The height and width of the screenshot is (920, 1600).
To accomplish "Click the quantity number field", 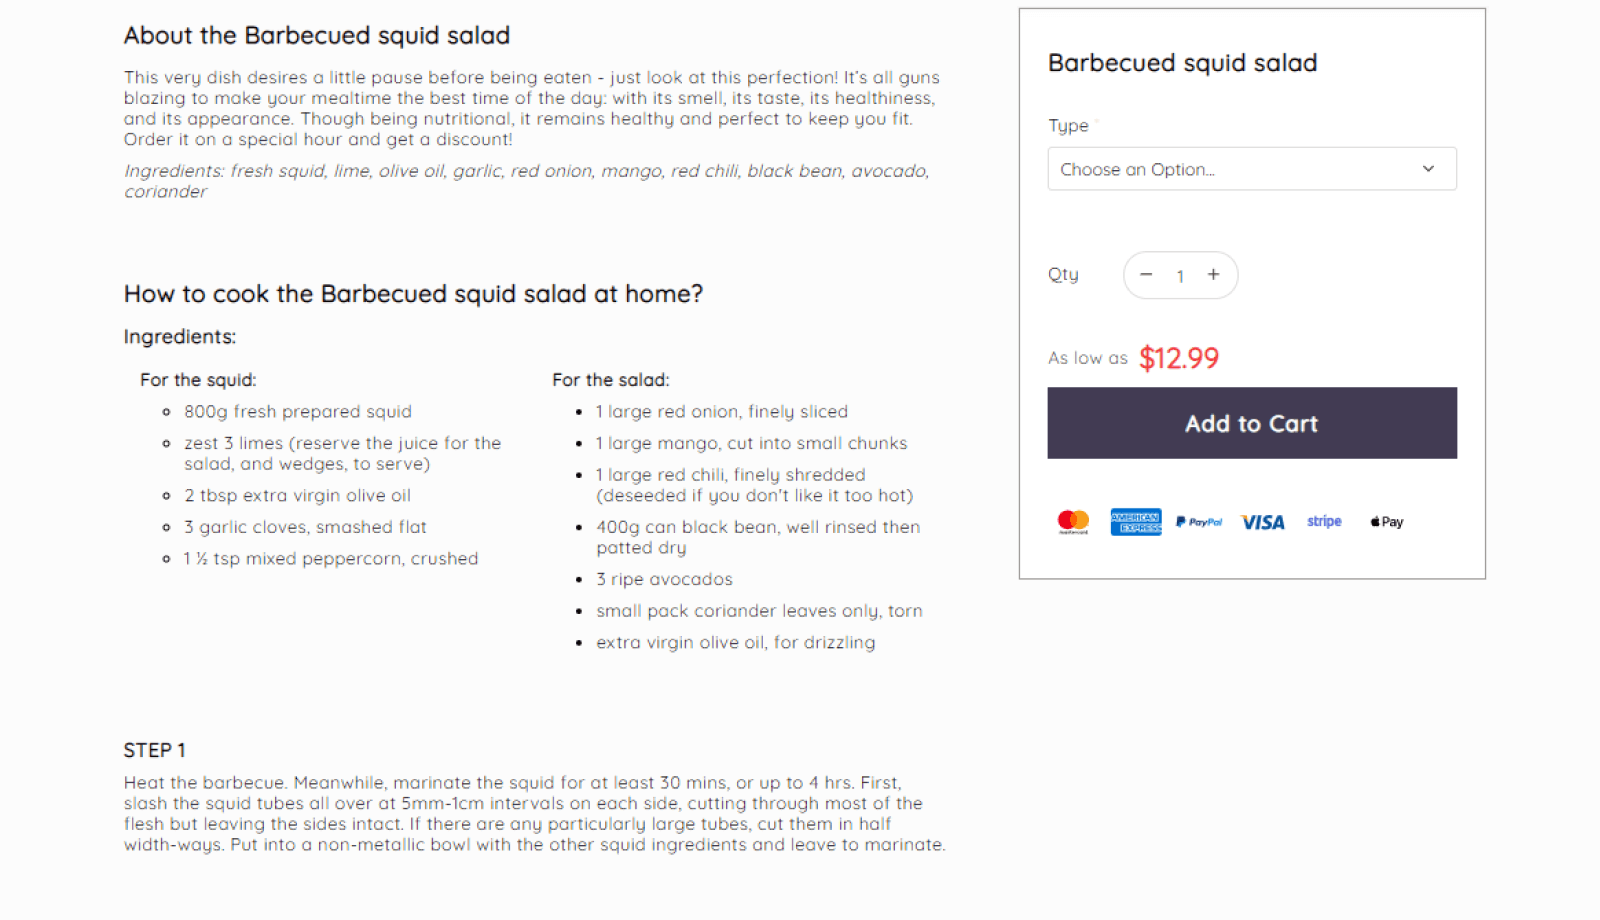I will (1180, 276).
